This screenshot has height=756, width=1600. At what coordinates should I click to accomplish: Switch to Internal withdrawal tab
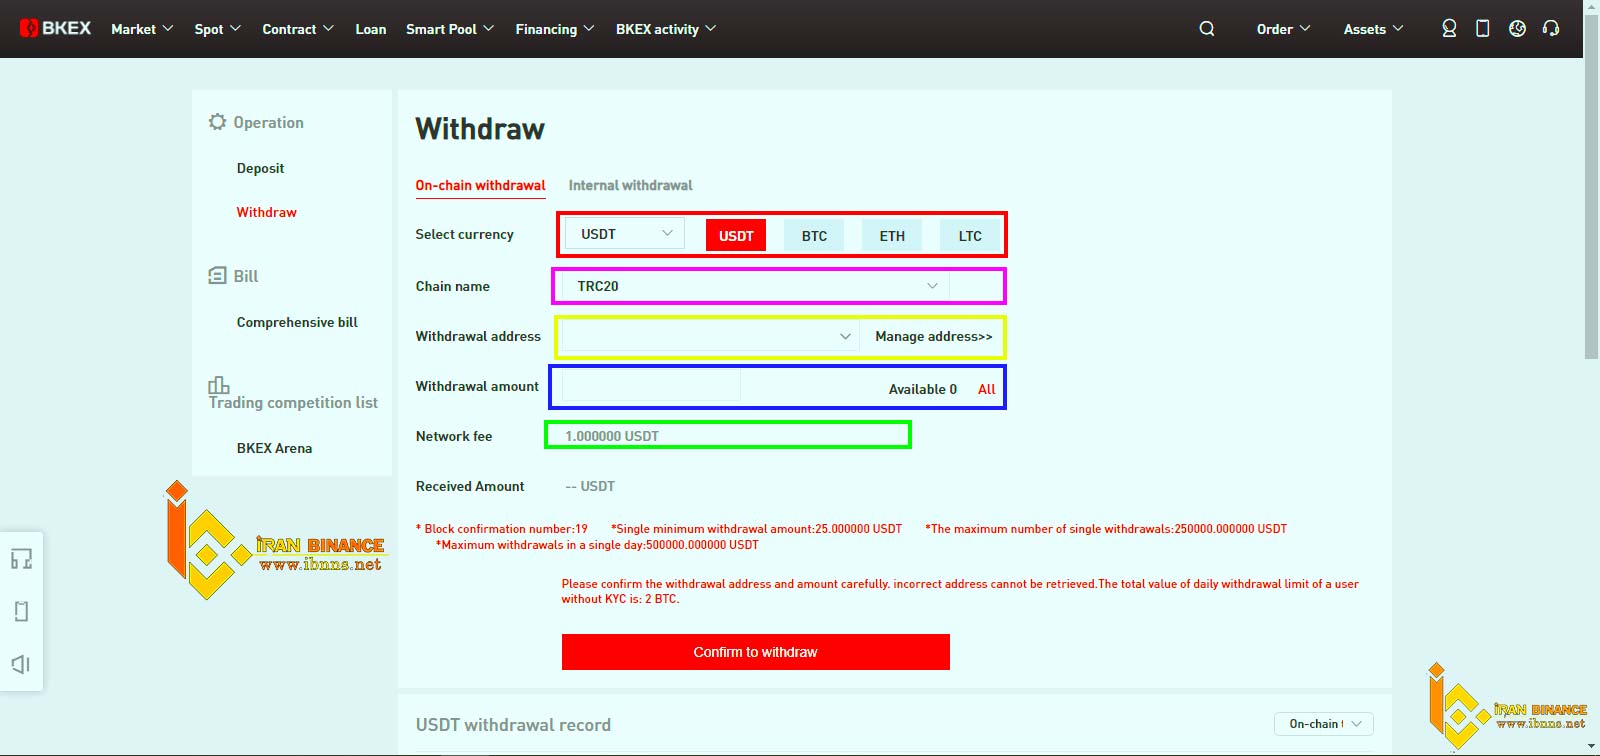point(630,185)
